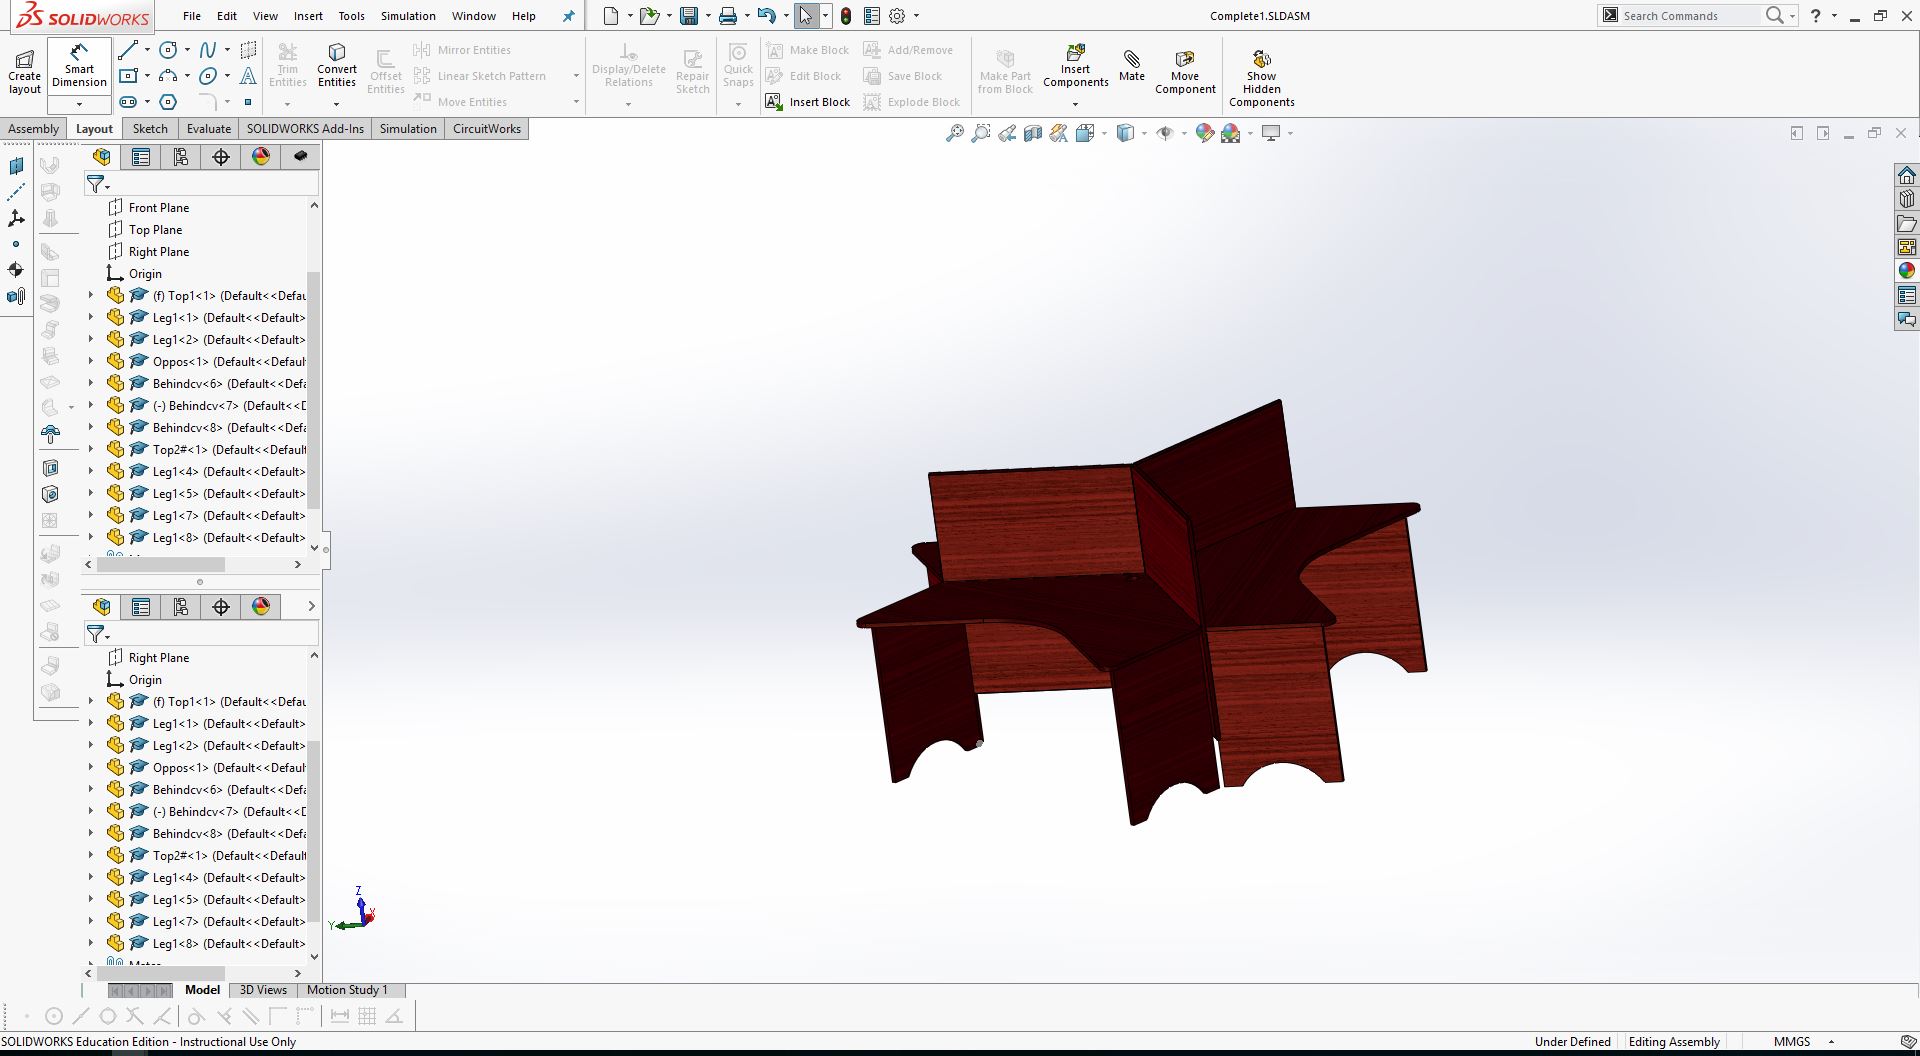The height and width of the screenshot is (1056, 1920).
Task: Open the Motion Study 1 tab
Action: click(347, 990)
